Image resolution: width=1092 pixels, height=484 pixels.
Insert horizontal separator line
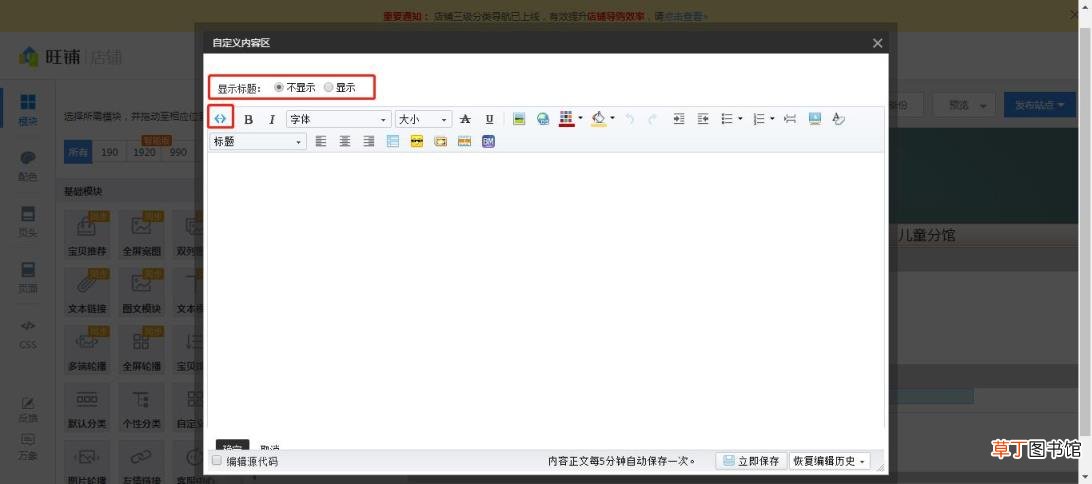click(x=790, y=119)
